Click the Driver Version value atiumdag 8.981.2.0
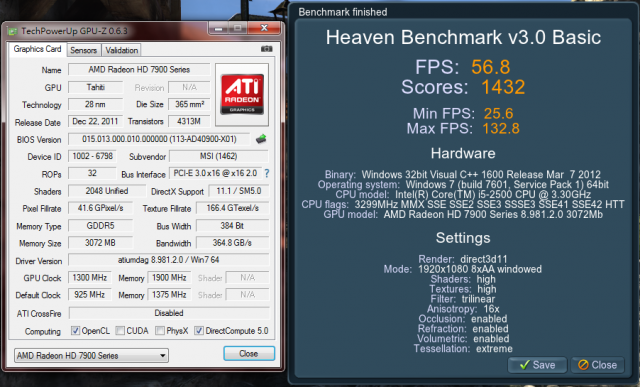Image resolution: width=640 pixels, height=387 pixels. click(169, 260)
